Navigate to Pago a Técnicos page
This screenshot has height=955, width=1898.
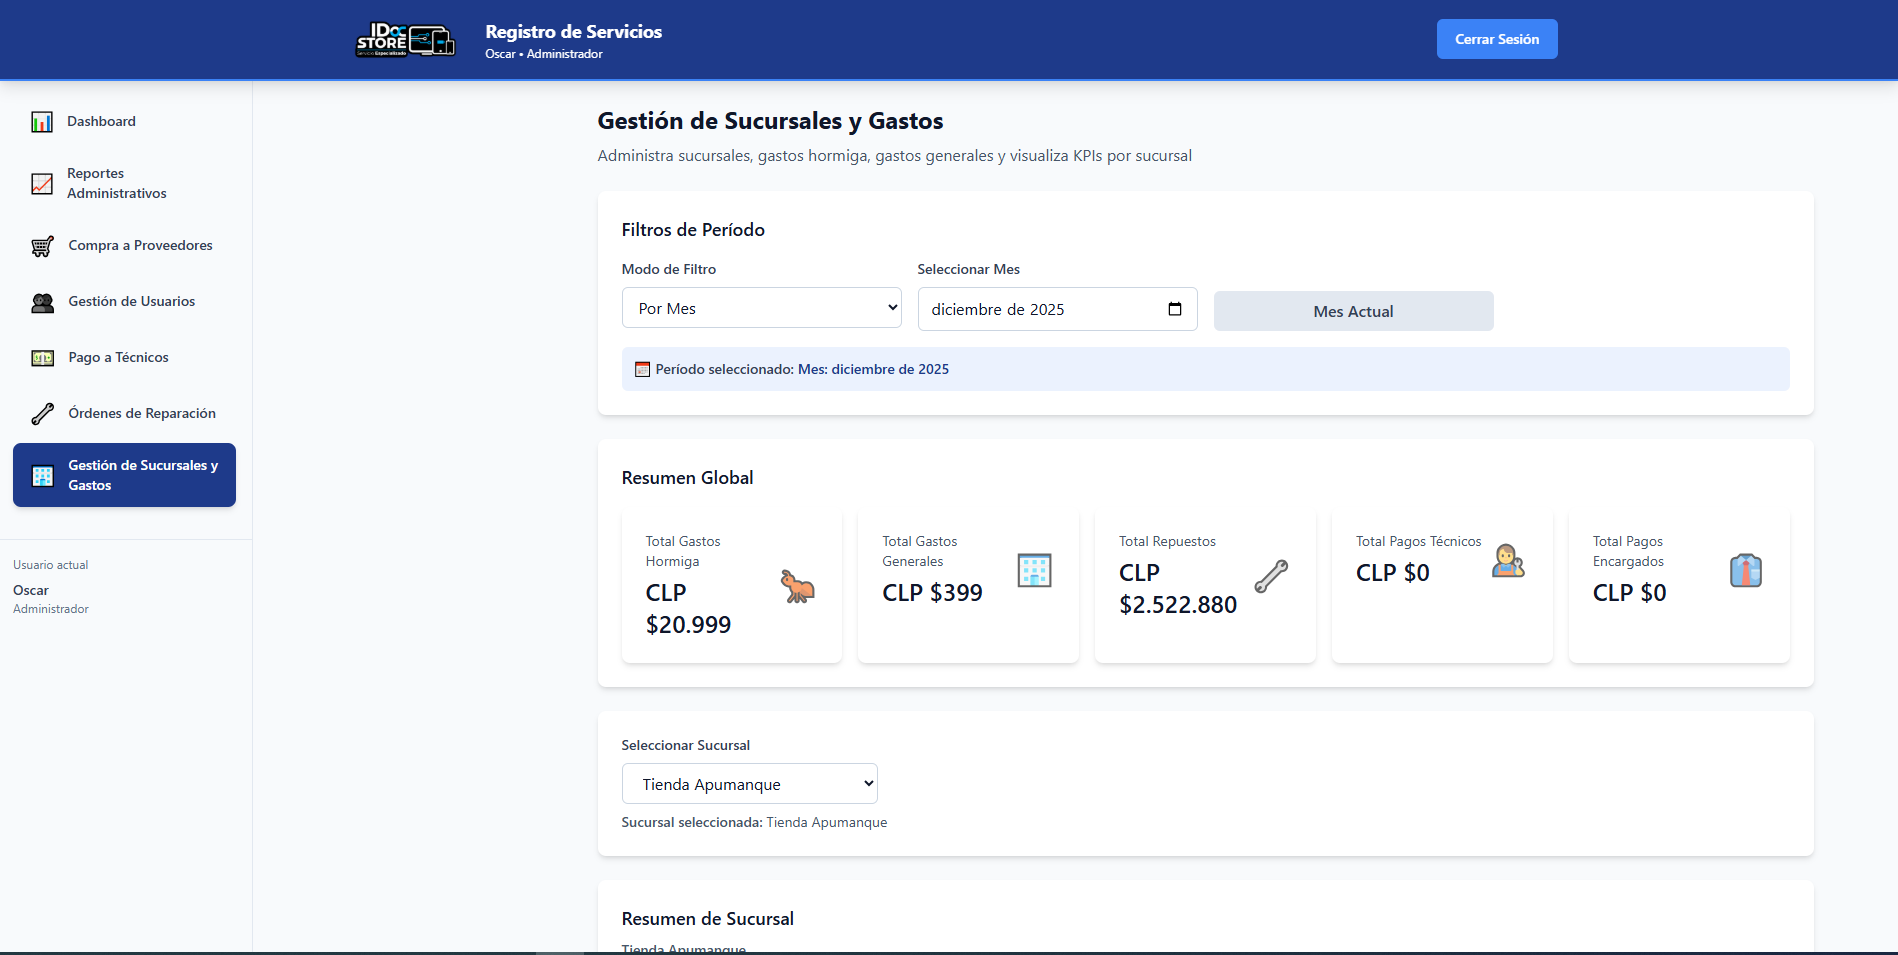pyautogui.click(x=118, y=358)
